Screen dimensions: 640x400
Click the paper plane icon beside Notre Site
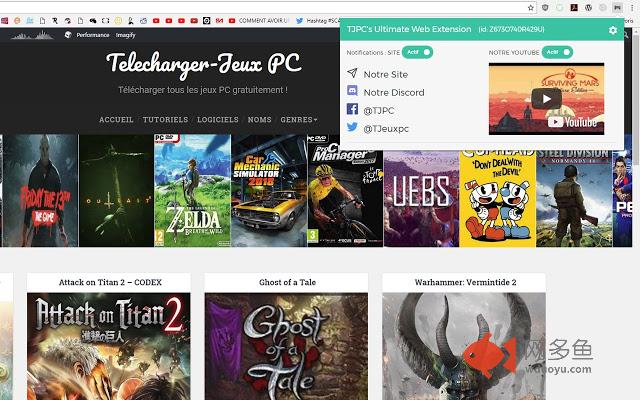pyautogui.click(x=352, y=73)
